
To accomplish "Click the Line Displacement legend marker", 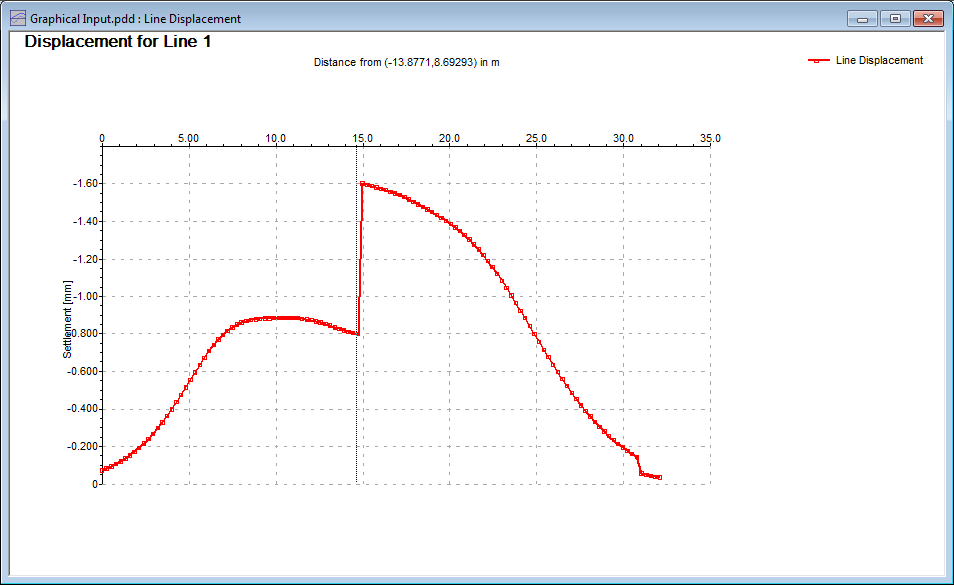I will [x=818, y=60].
